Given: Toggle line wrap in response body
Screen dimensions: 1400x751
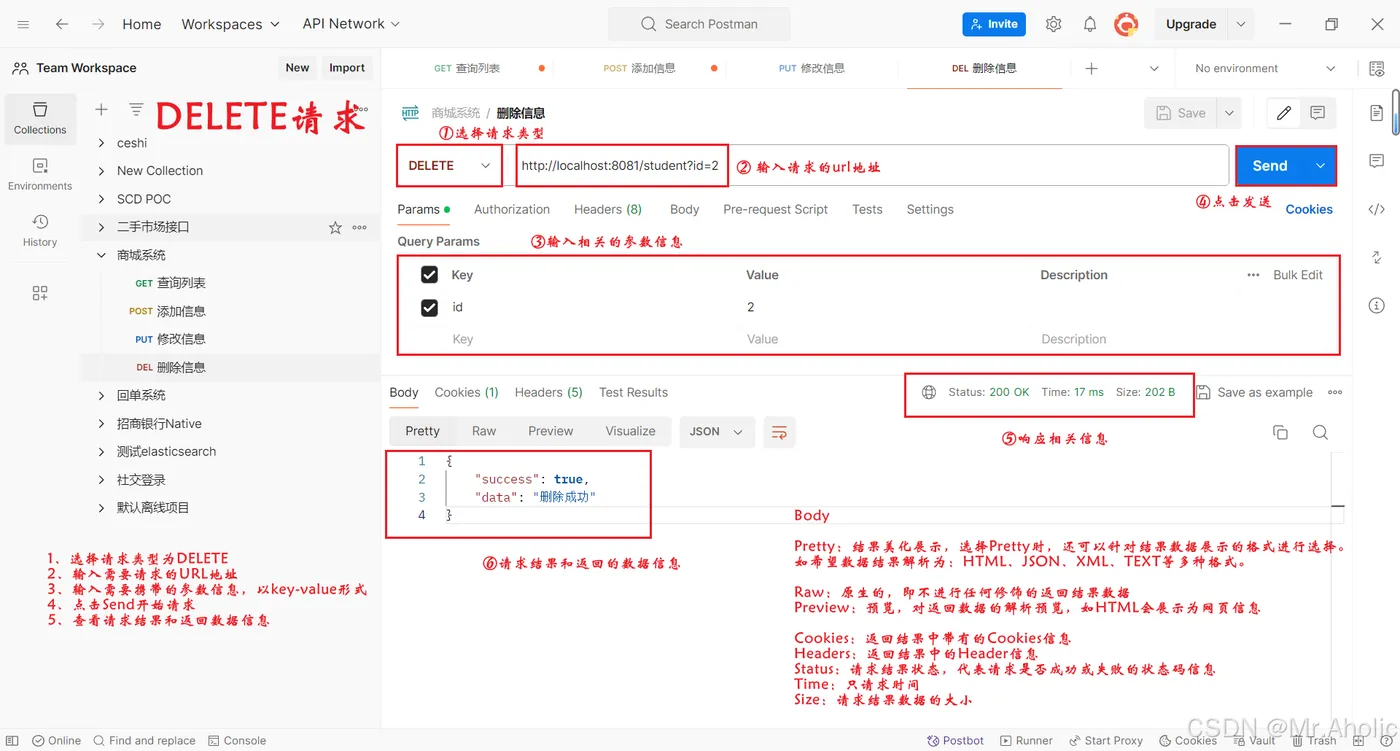Looking at the screenshot, I should point(779,432).
